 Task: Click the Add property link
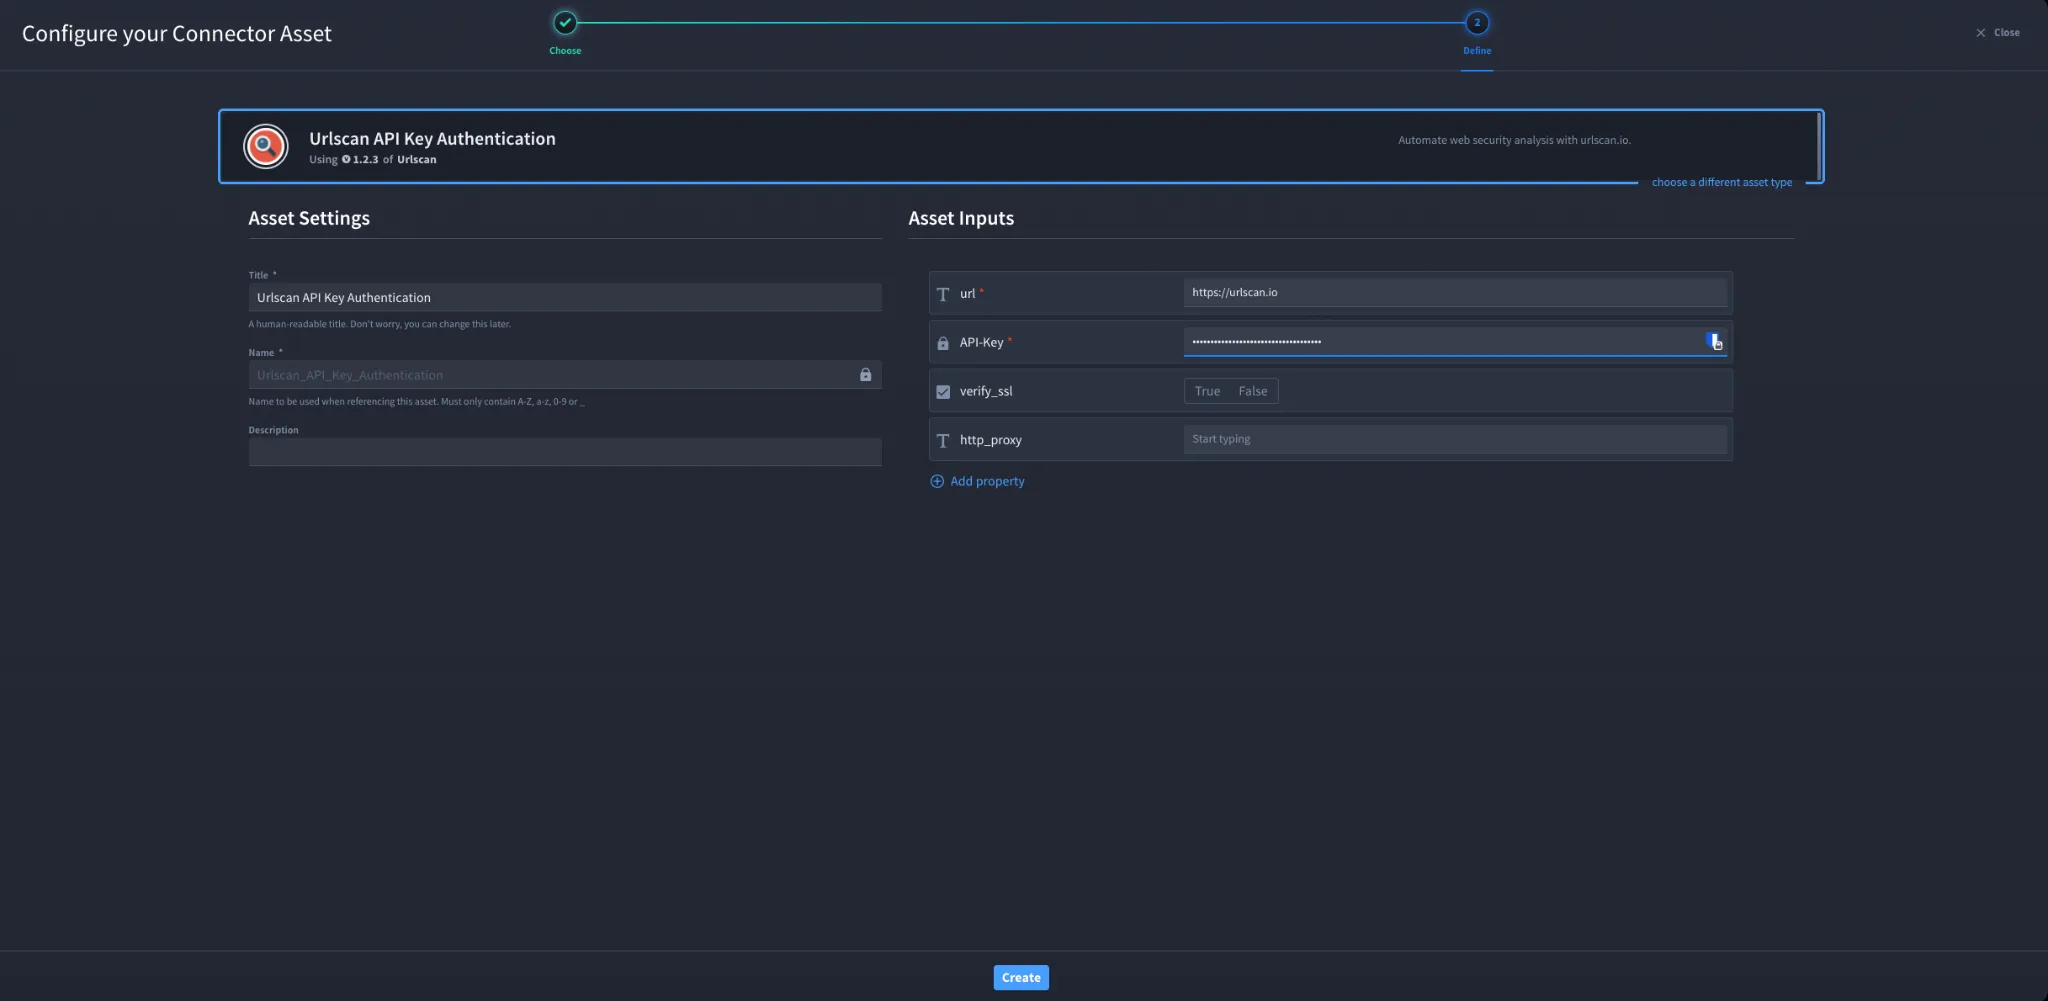(x=987, y=482)
